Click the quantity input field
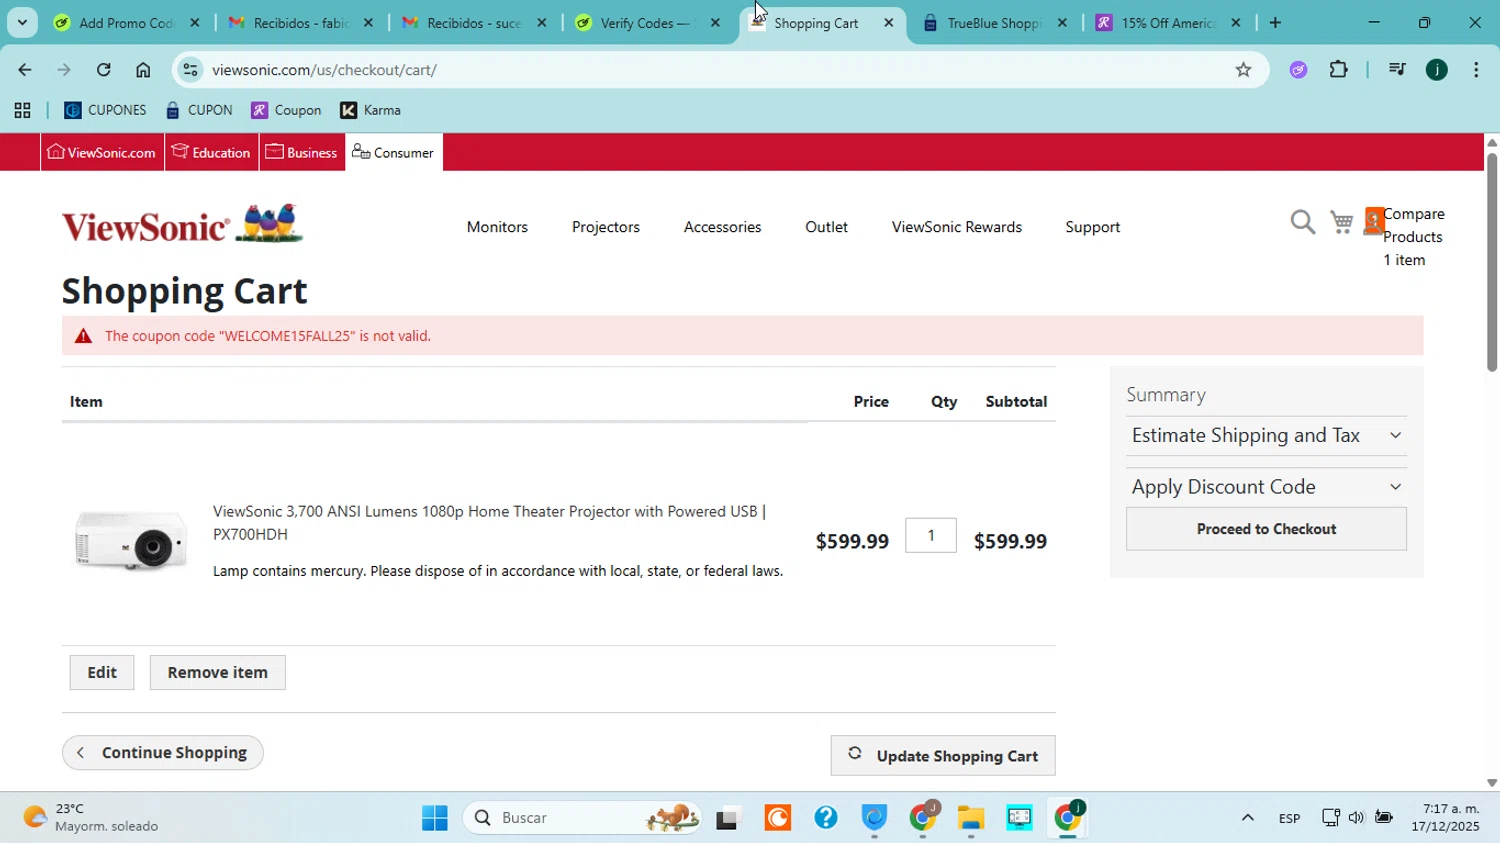Image resolution: width=1500 pixels, height=843 pixels. [931, 535]
